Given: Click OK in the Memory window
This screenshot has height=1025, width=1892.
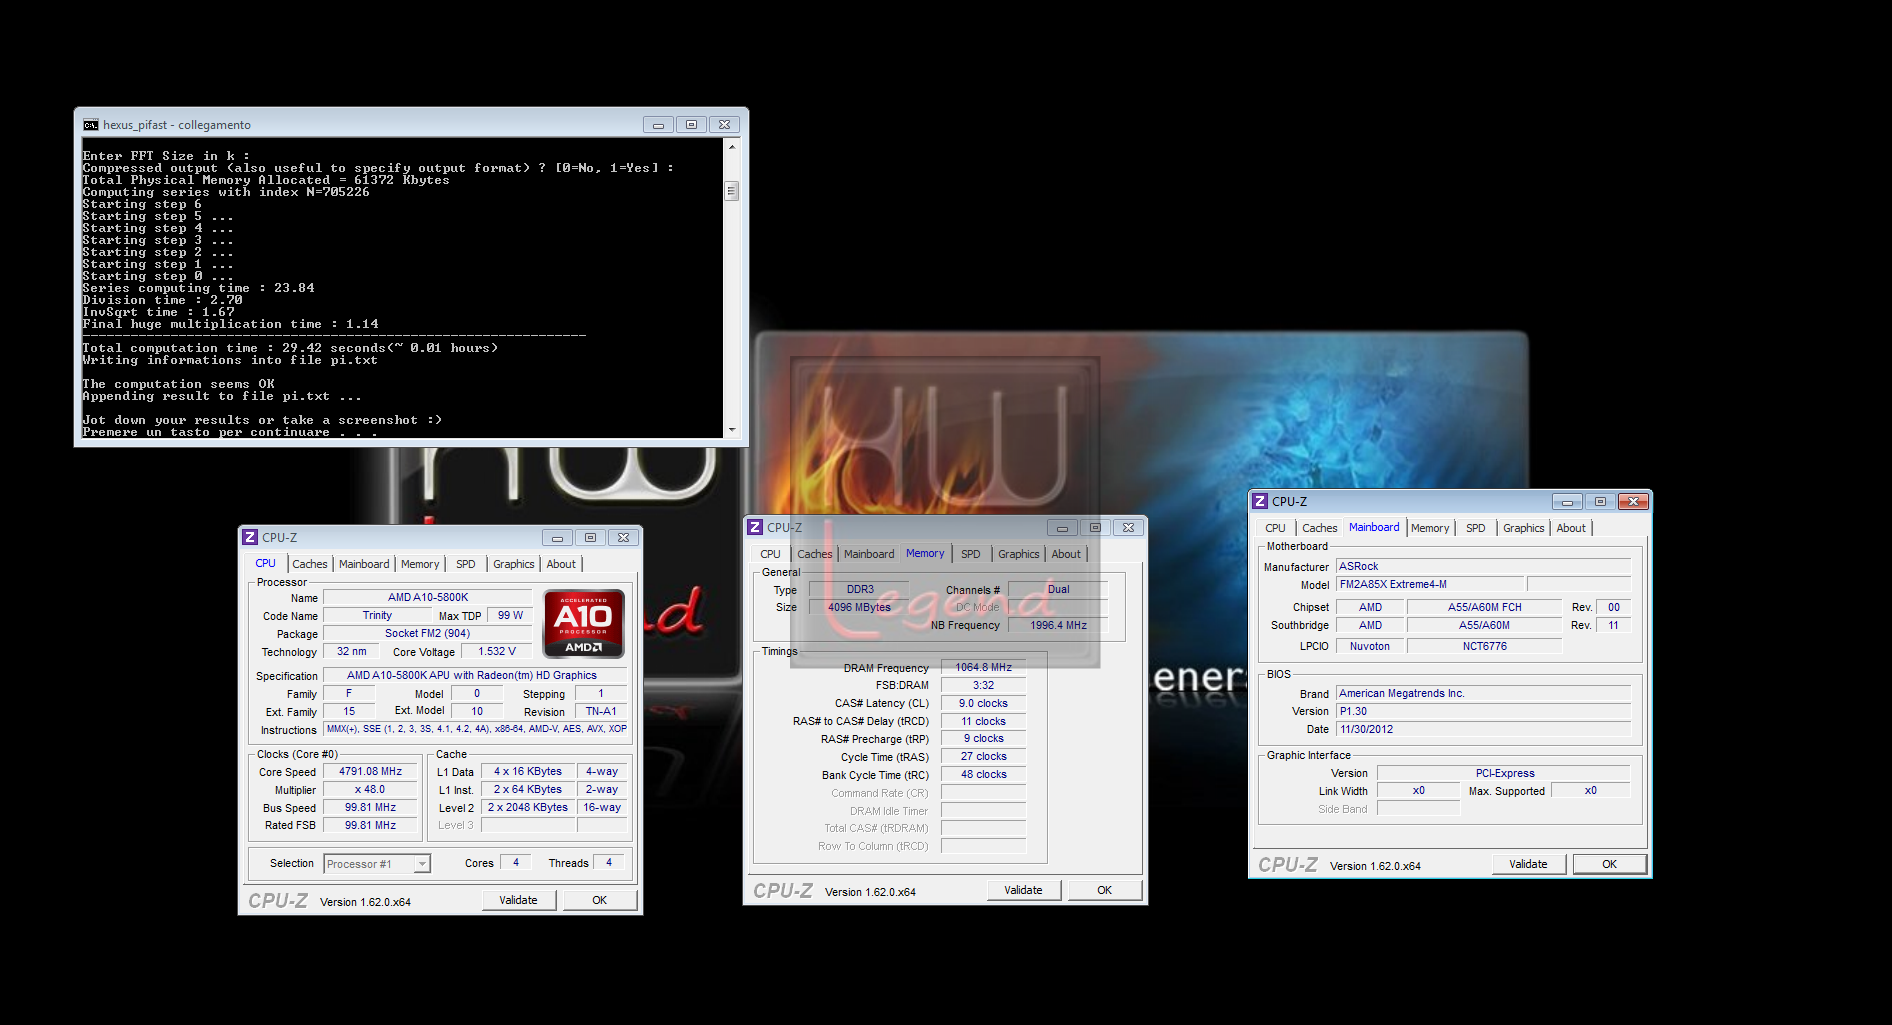Looking at the screenshot, I should 1104,890.
